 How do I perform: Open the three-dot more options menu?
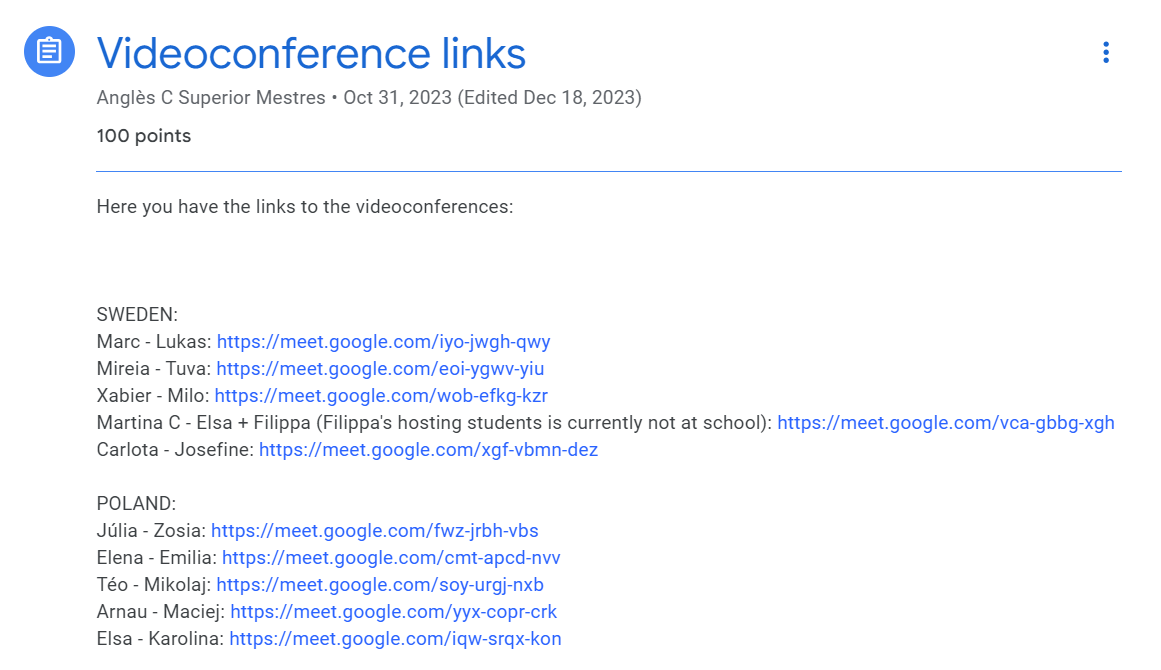tap(1105, 52)
